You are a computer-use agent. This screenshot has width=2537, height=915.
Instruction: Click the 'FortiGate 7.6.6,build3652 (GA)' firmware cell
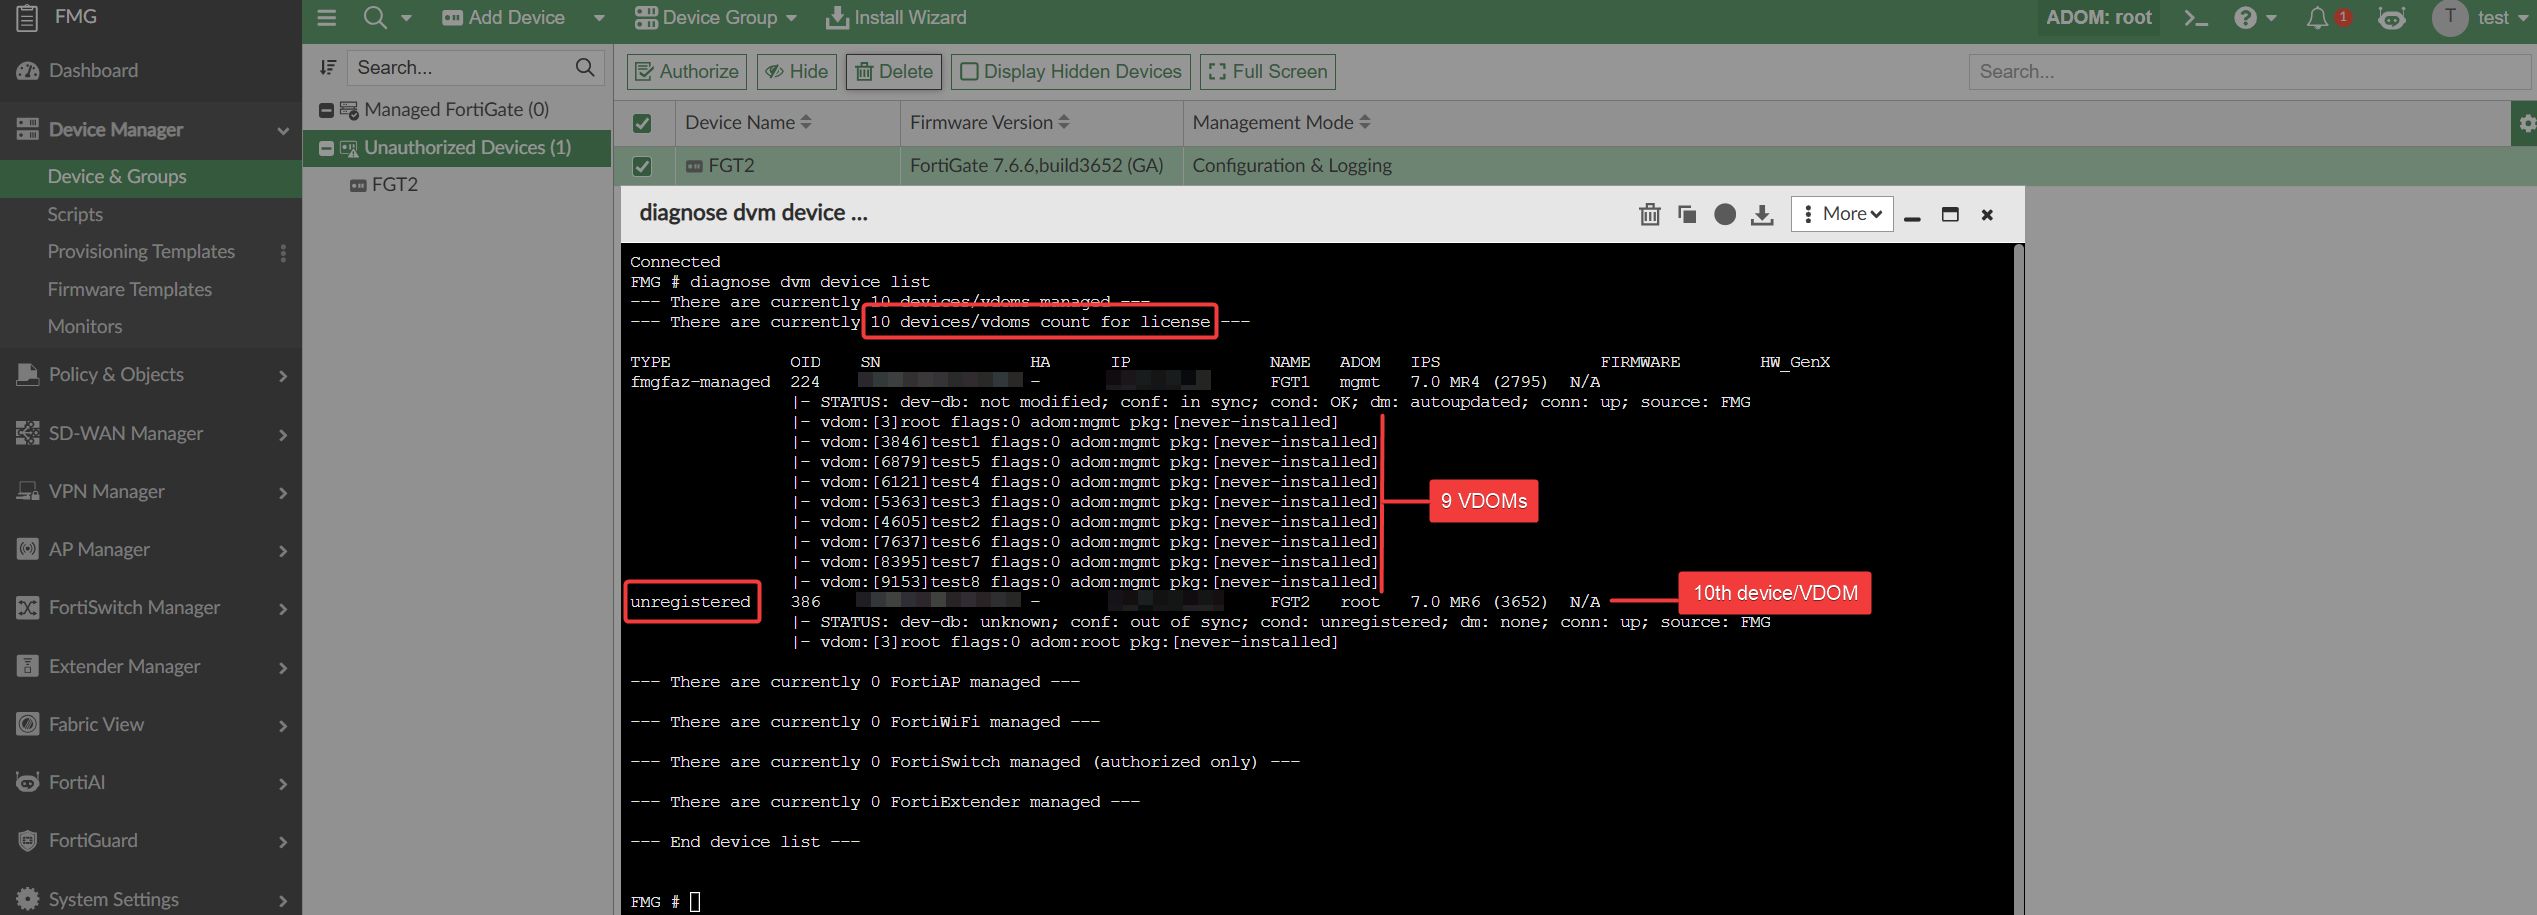(x=1037, y=166)
